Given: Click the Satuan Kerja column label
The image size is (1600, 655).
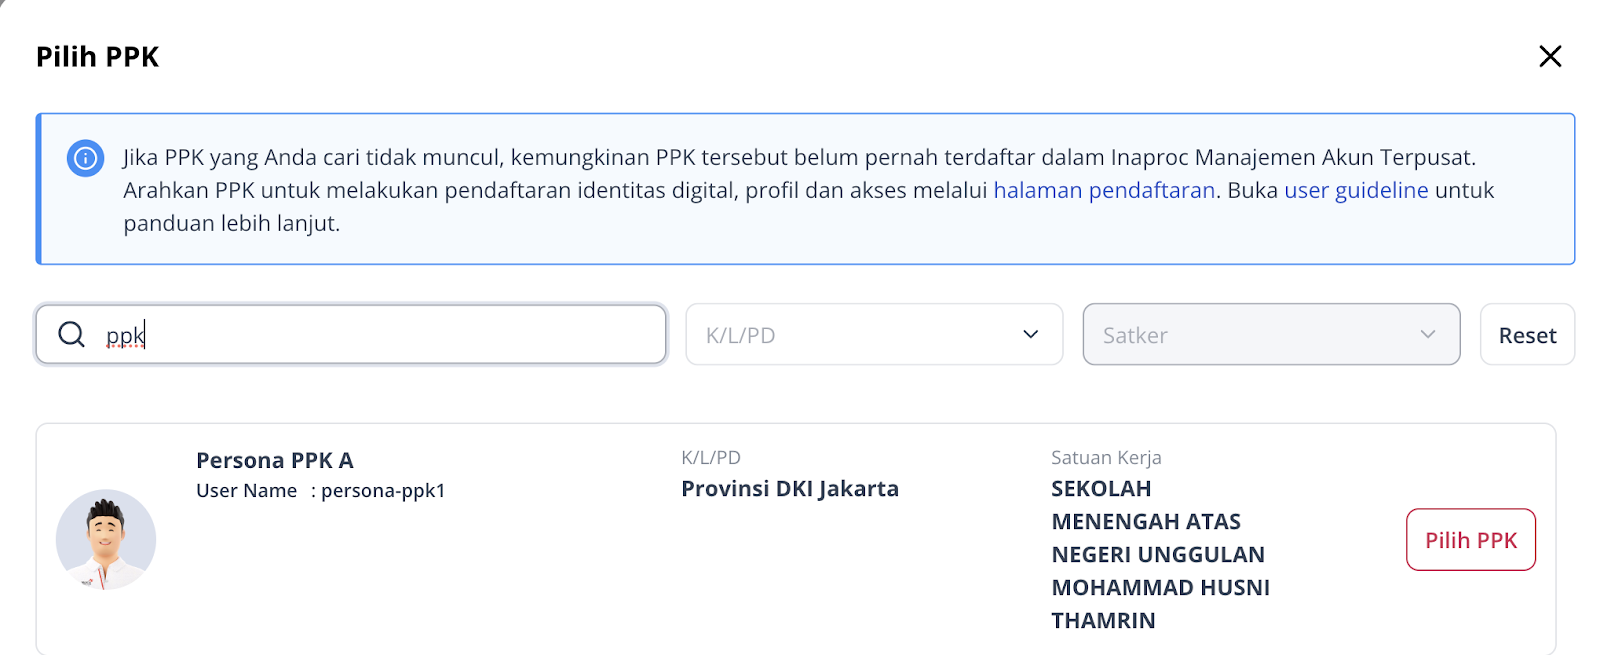Looking at the screenshot, I should pyautogui.click(x=1106, y=457).
